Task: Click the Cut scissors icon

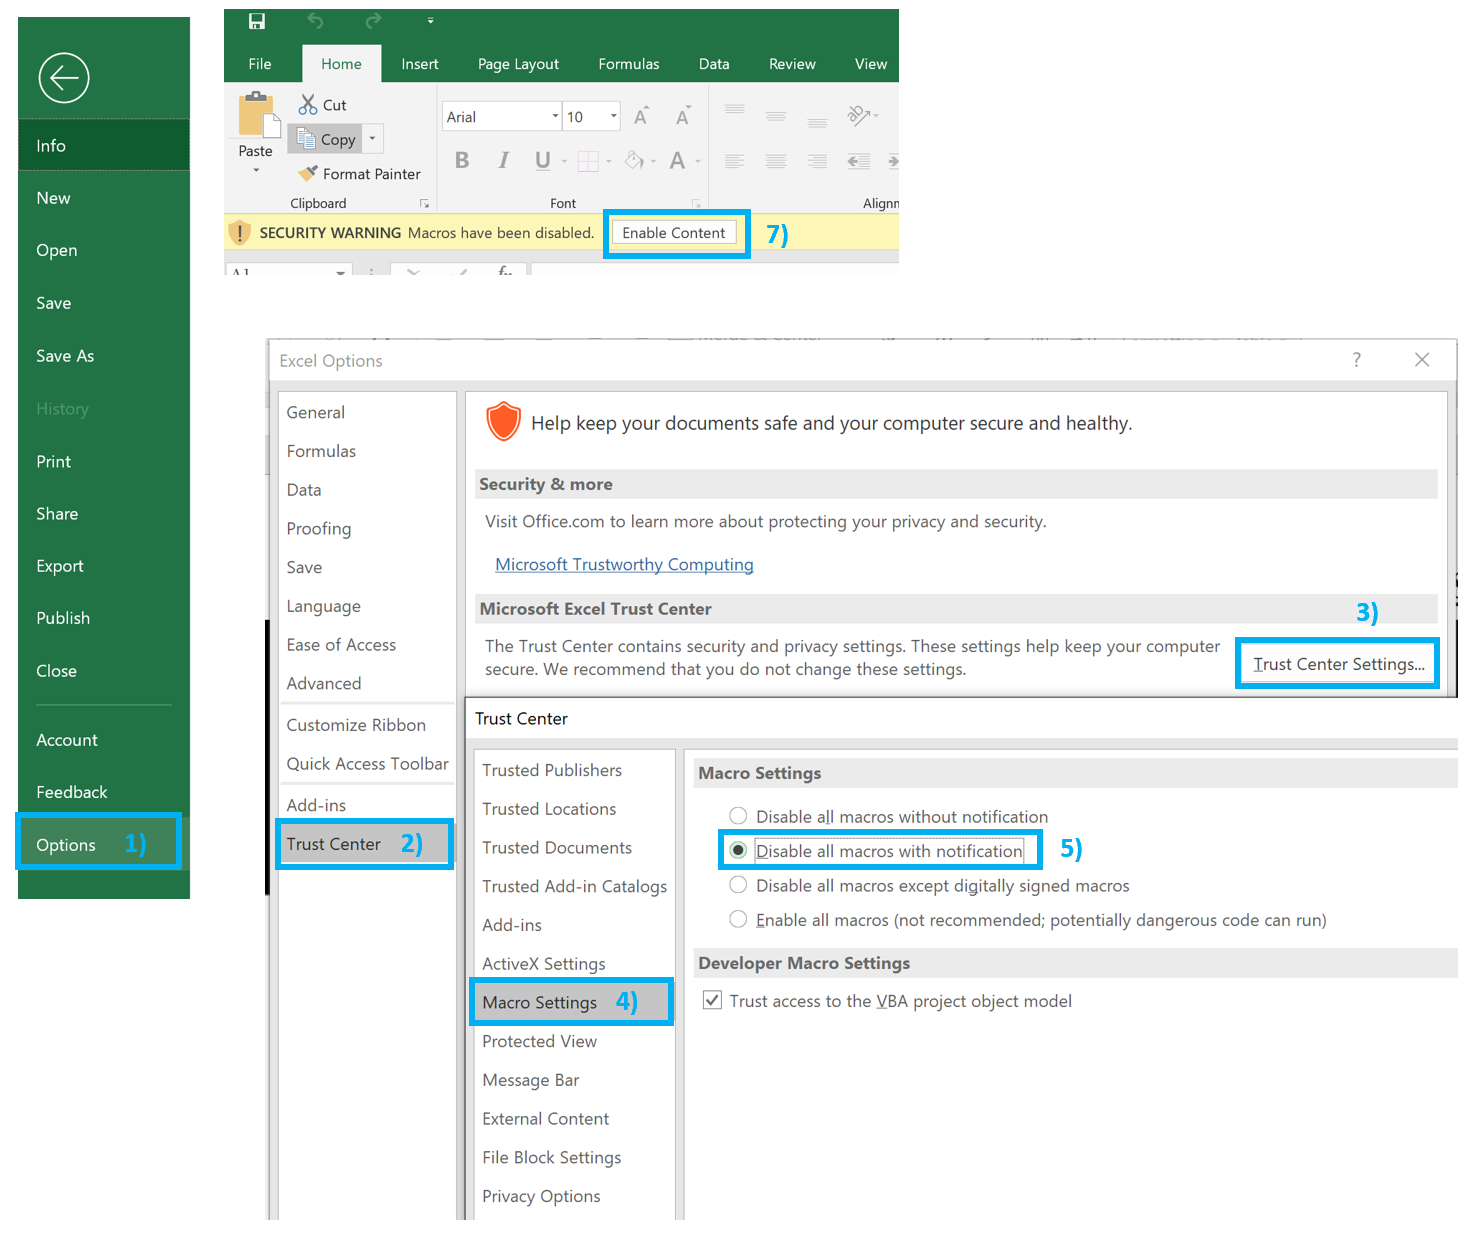Action: click(308, 104)
